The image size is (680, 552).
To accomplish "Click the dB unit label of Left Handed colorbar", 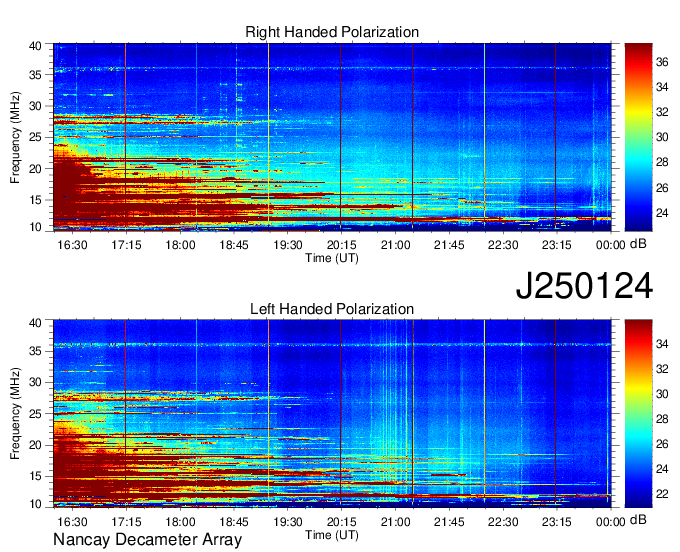I will [638, 519].
